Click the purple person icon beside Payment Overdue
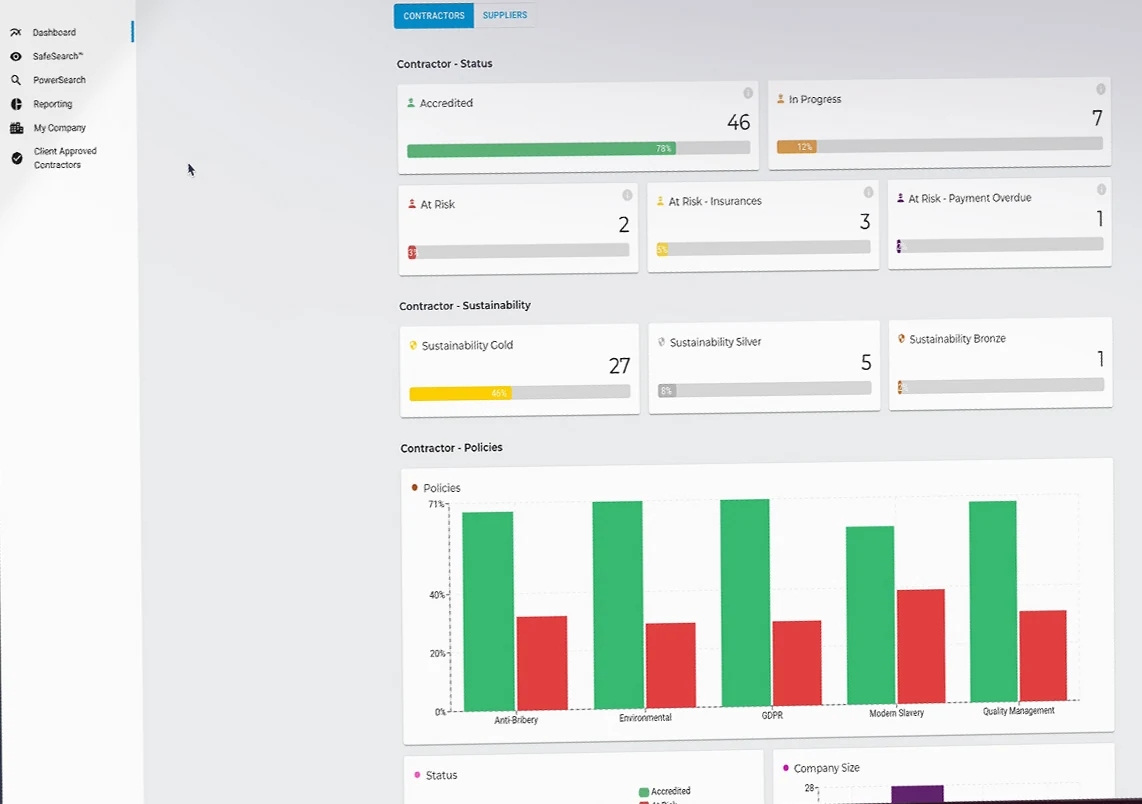 pos(900,197)
